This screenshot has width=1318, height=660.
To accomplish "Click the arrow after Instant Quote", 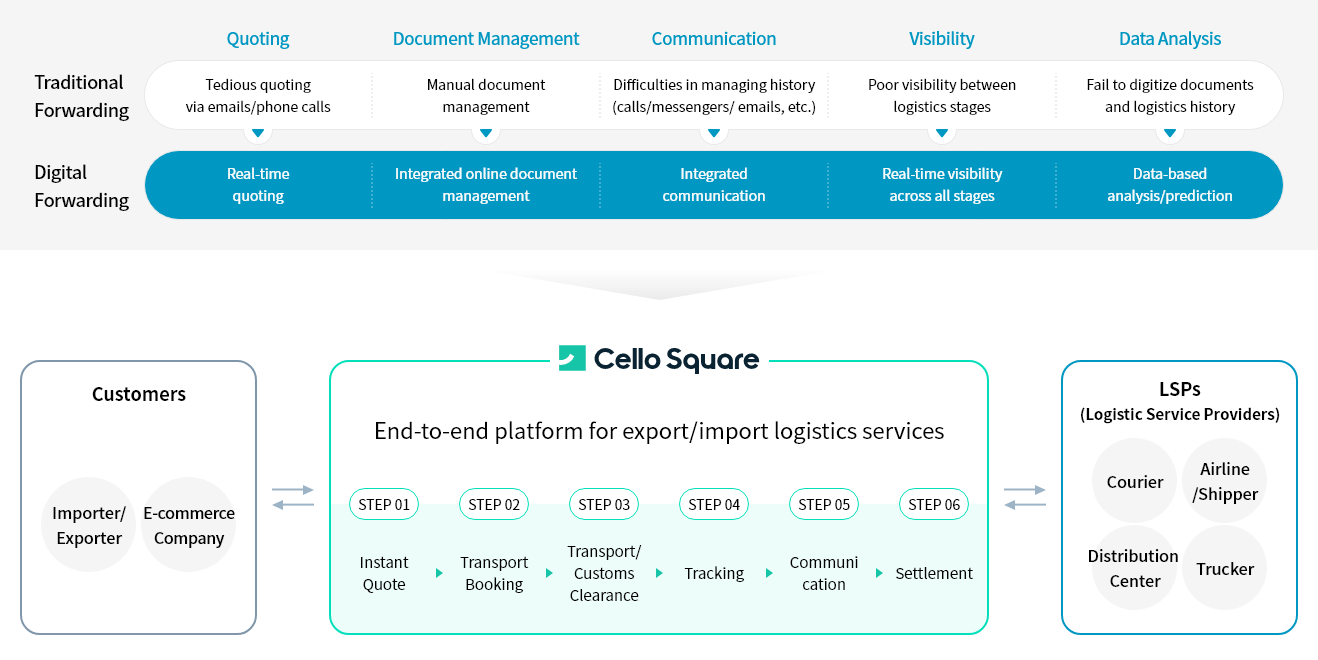I will tap(439, 574).
